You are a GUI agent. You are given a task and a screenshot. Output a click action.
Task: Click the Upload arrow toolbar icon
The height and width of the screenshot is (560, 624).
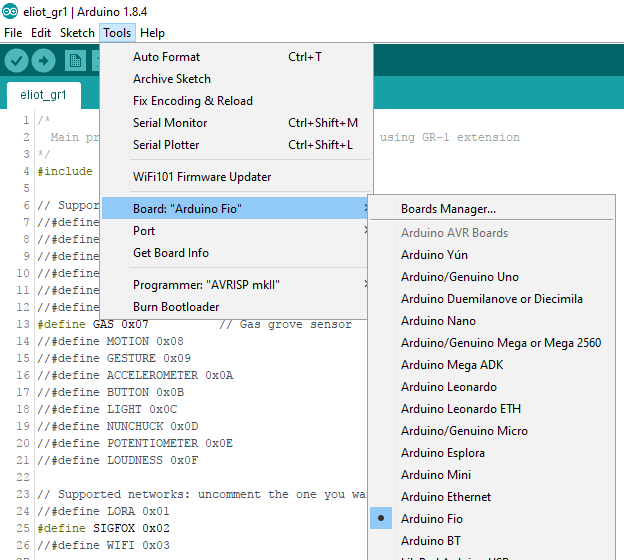click(43, 60)
